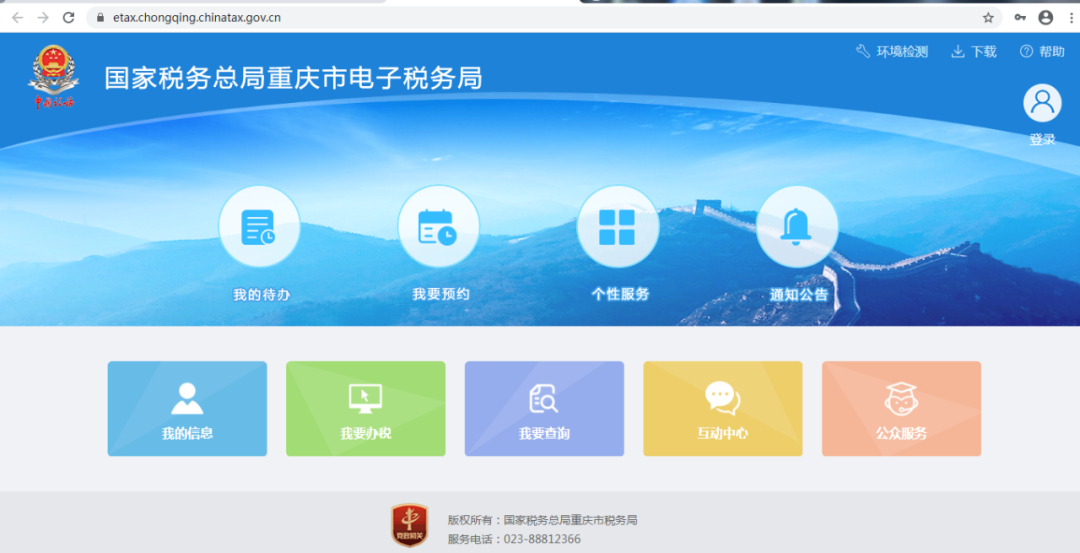Click the site lock security icon

(x=101, y=18)
